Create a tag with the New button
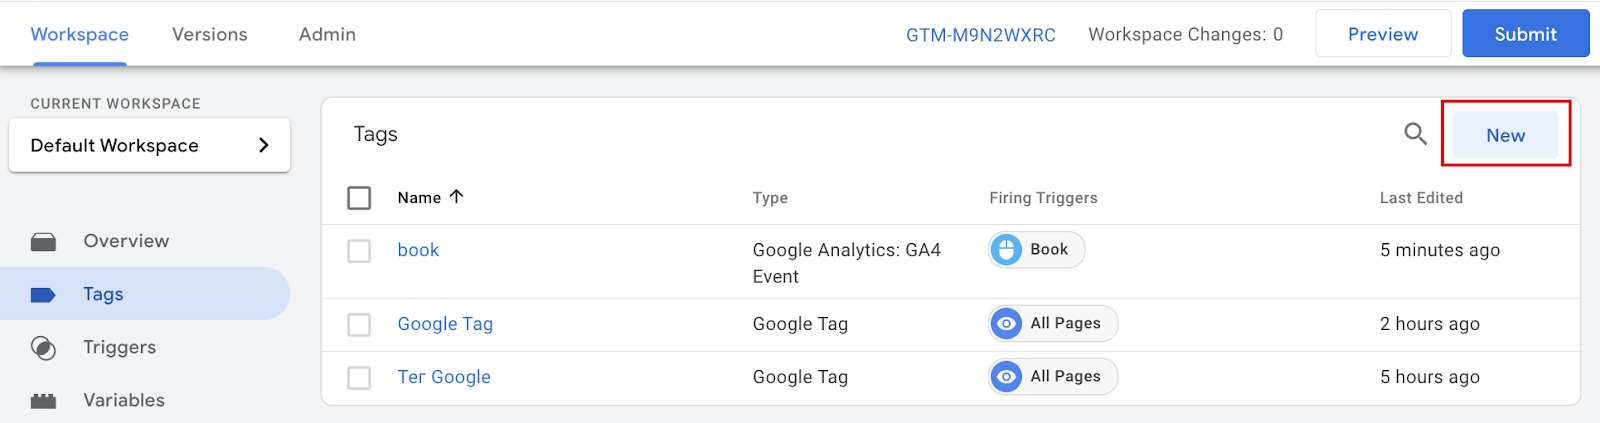1600x423 pixels. point(1506,135)
